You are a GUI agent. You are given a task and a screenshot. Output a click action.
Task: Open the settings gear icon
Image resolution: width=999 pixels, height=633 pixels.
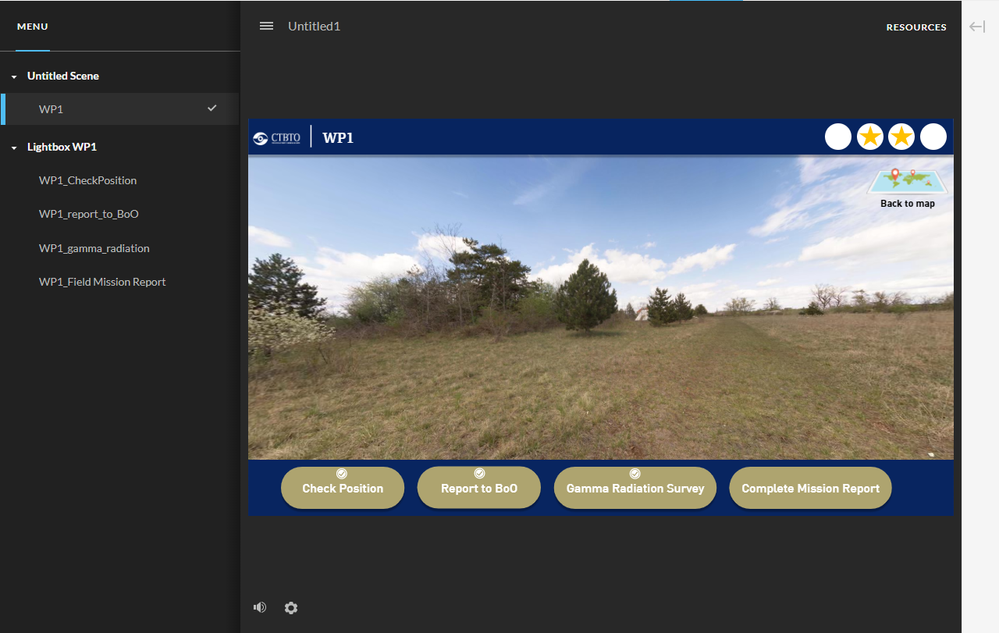click(x=291, y=607)
